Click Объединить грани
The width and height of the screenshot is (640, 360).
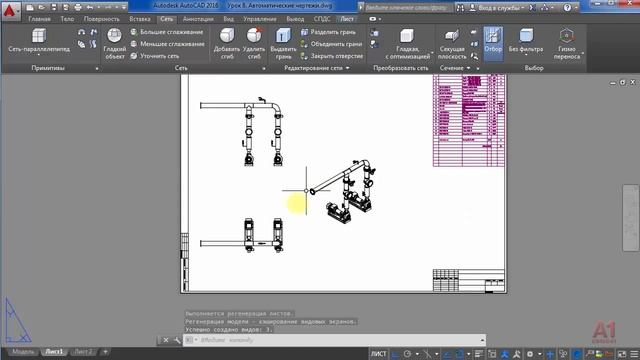coord(331,44)
